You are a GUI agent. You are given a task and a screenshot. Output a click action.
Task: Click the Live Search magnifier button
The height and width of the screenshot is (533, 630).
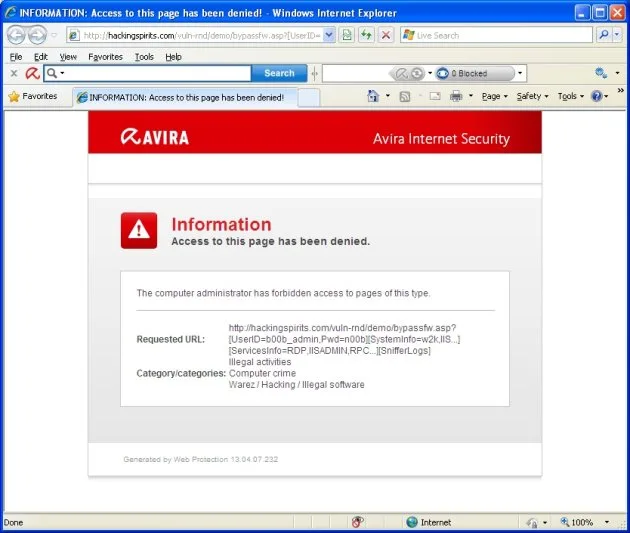coord(603,35)
